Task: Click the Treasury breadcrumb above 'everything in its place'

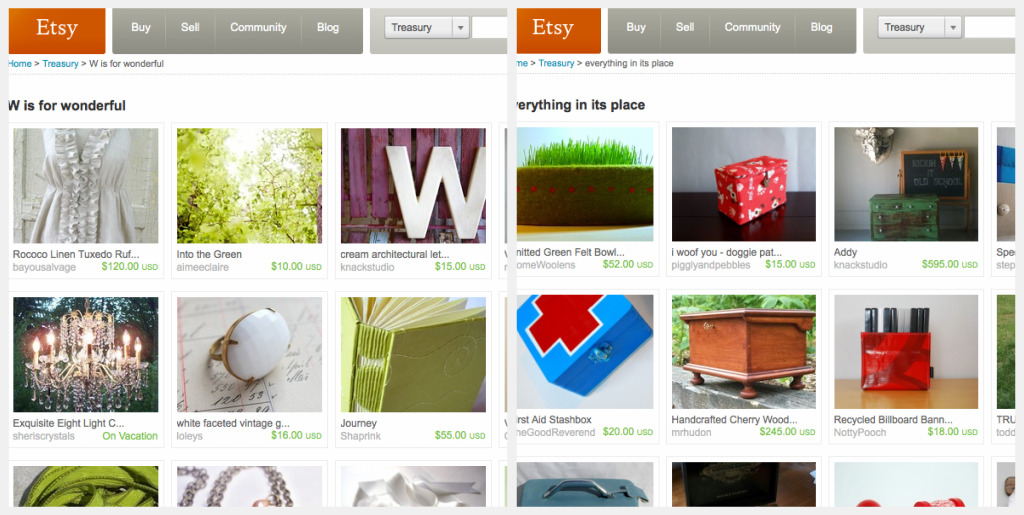Action: click(556, 63)
